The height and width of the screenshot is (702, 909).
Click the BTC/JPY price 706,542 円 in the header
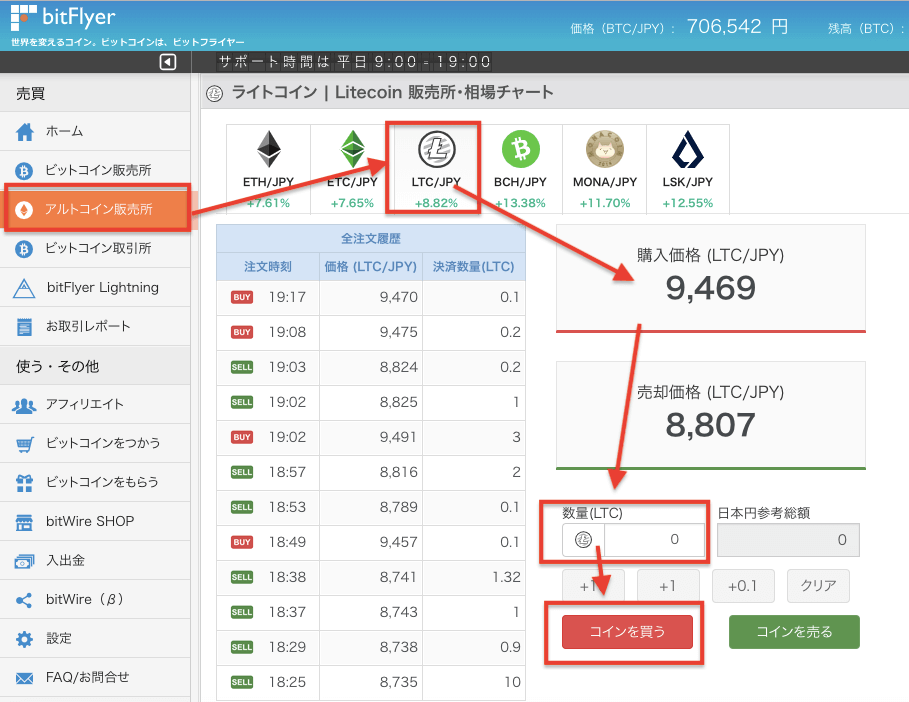point(737,27)
